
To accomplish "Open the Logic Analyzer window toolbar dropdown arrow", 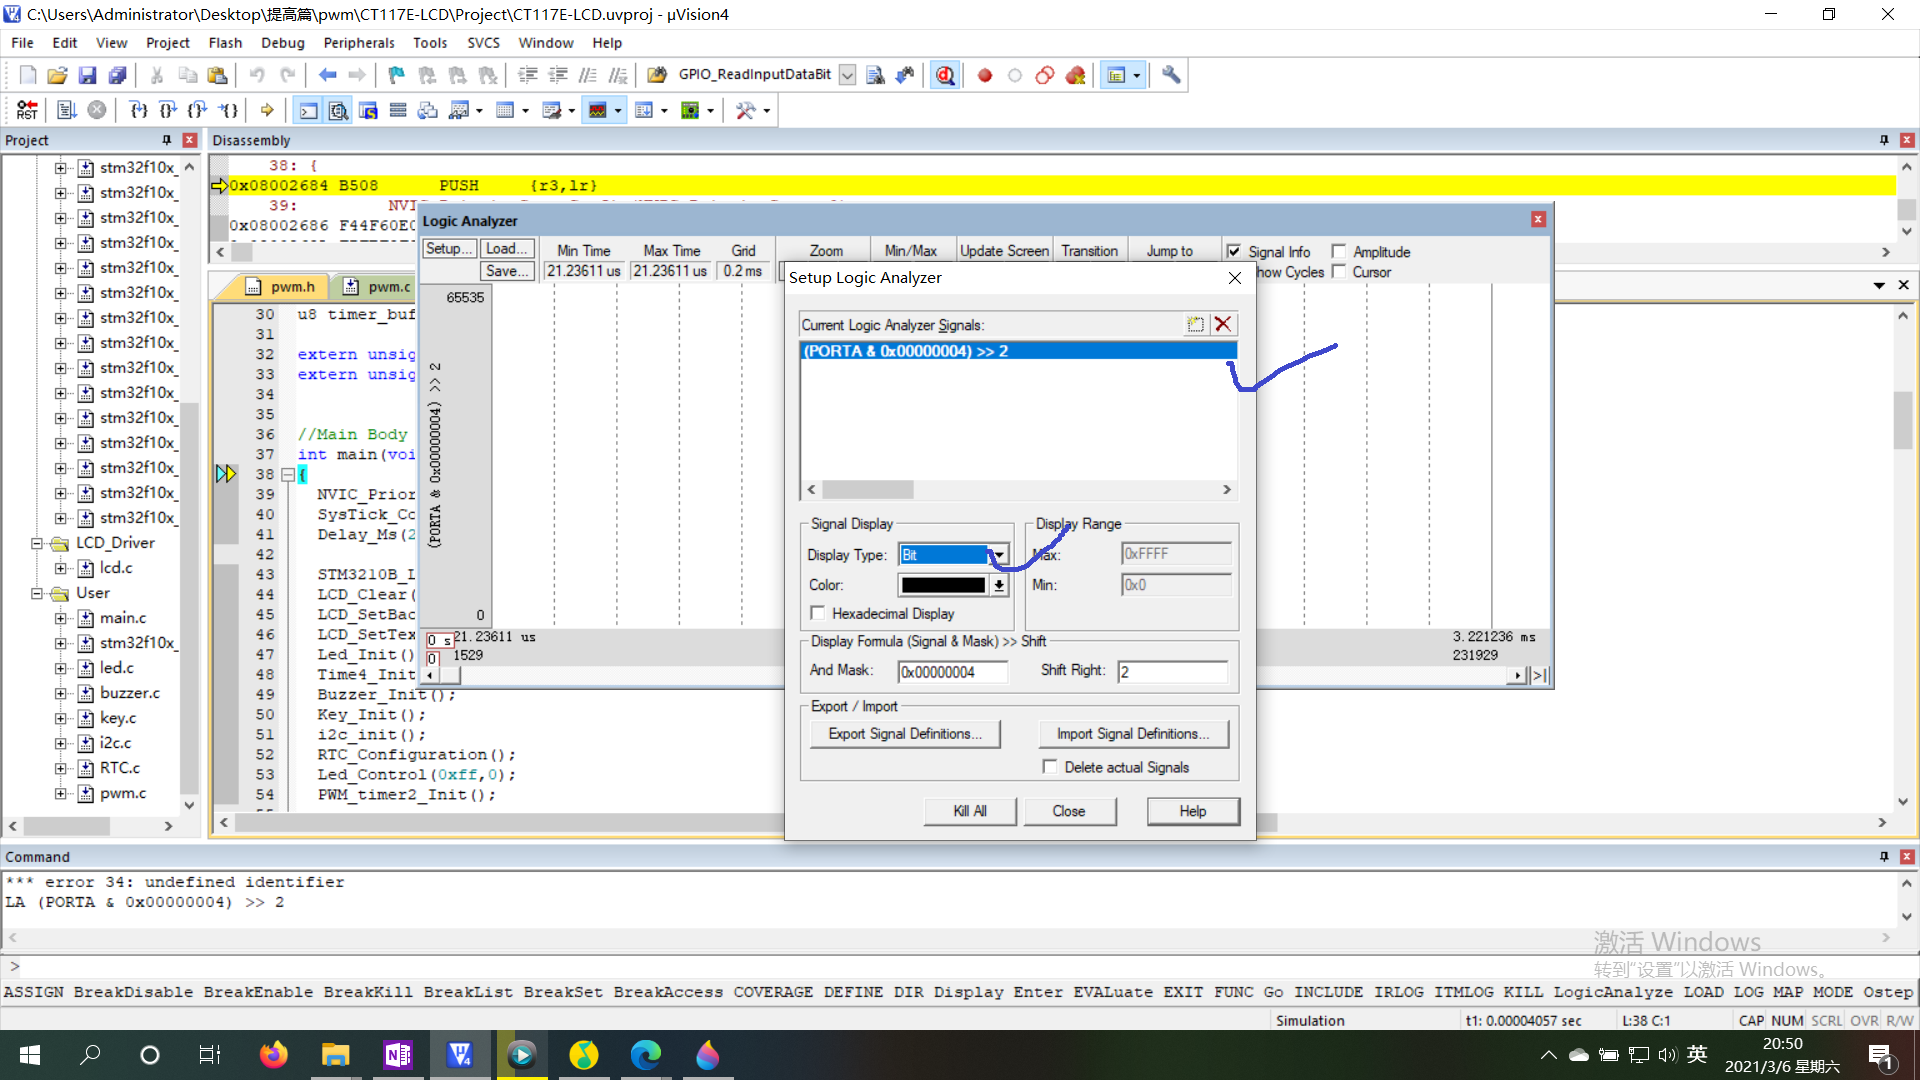I will (618, 111).
